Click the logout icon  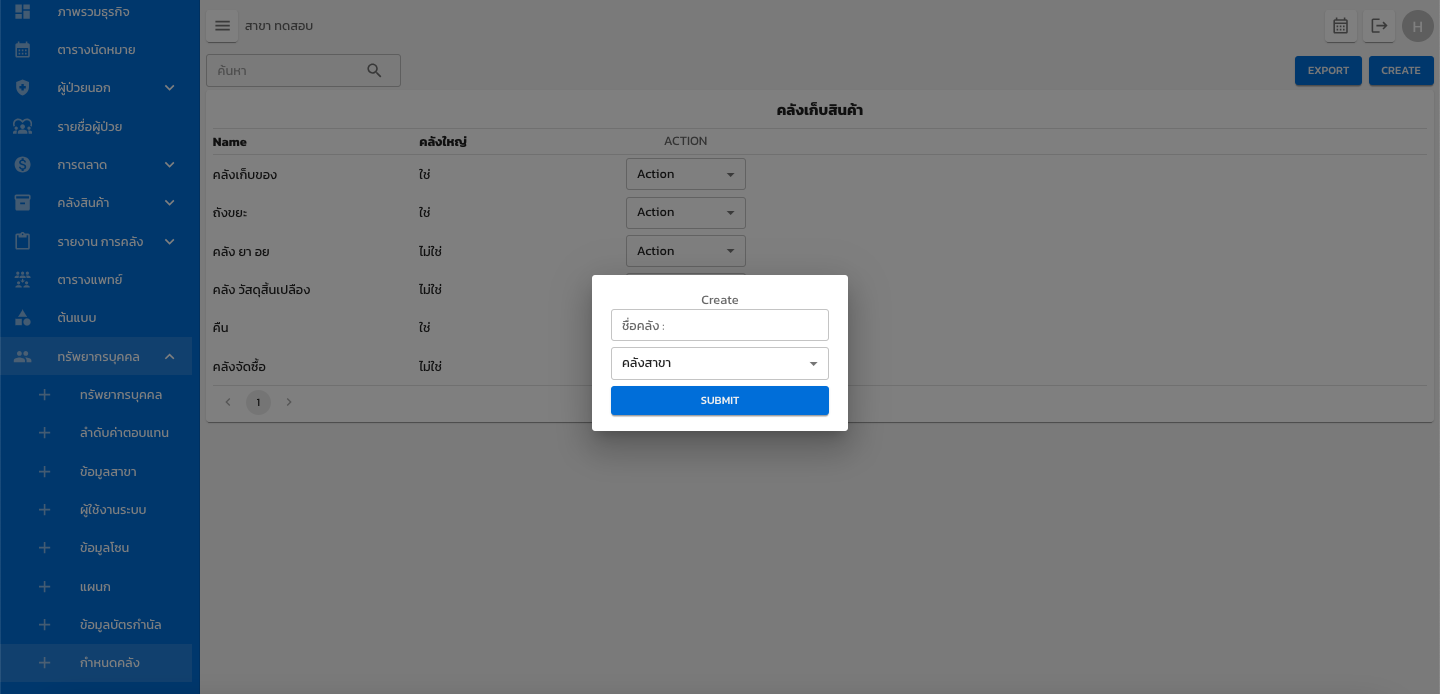pos(1379,26)
